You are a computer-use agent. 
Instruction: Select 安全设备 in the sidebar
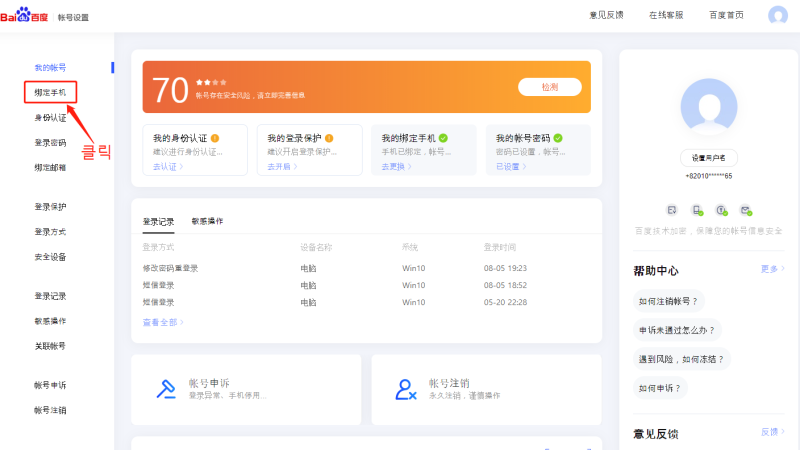(50, 257)
